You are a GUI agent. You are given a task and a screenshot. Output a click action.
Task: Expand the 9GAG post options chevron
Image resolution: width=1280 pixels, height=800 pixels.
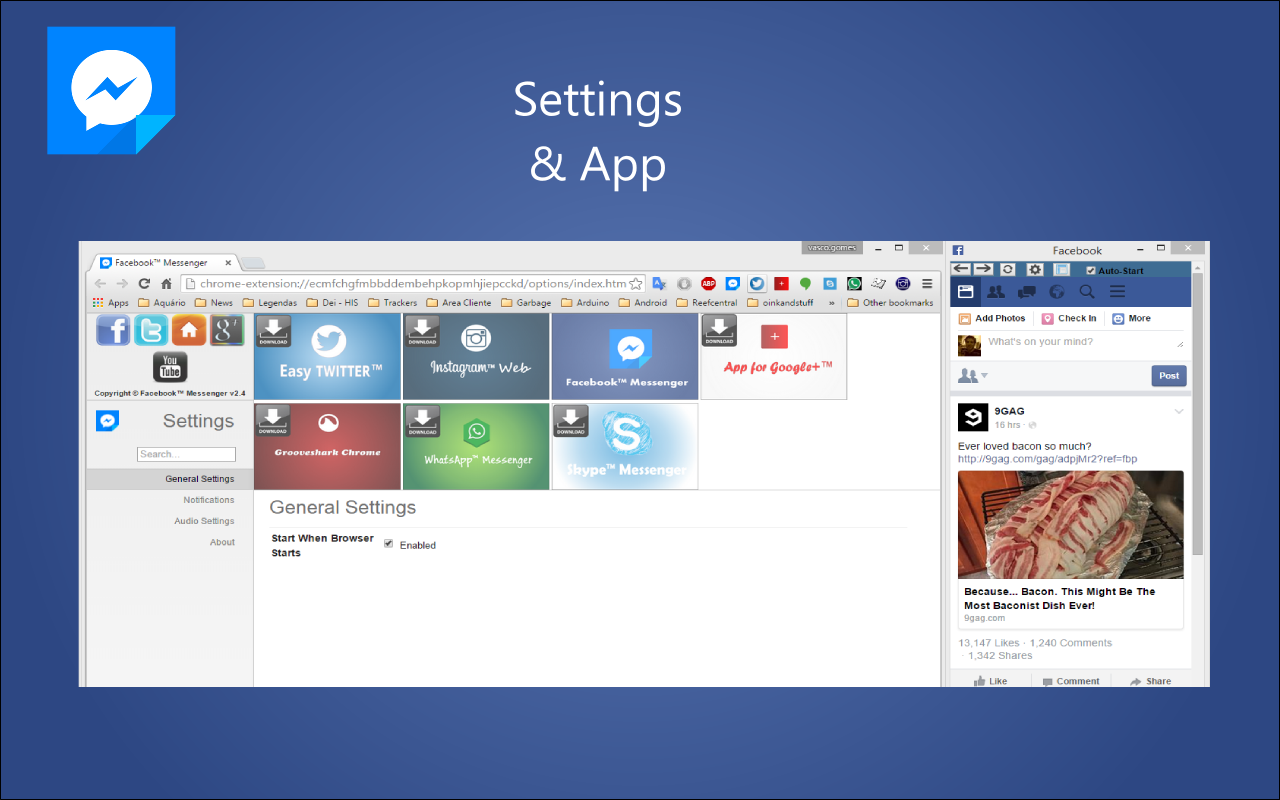(x=1179, y=411)
